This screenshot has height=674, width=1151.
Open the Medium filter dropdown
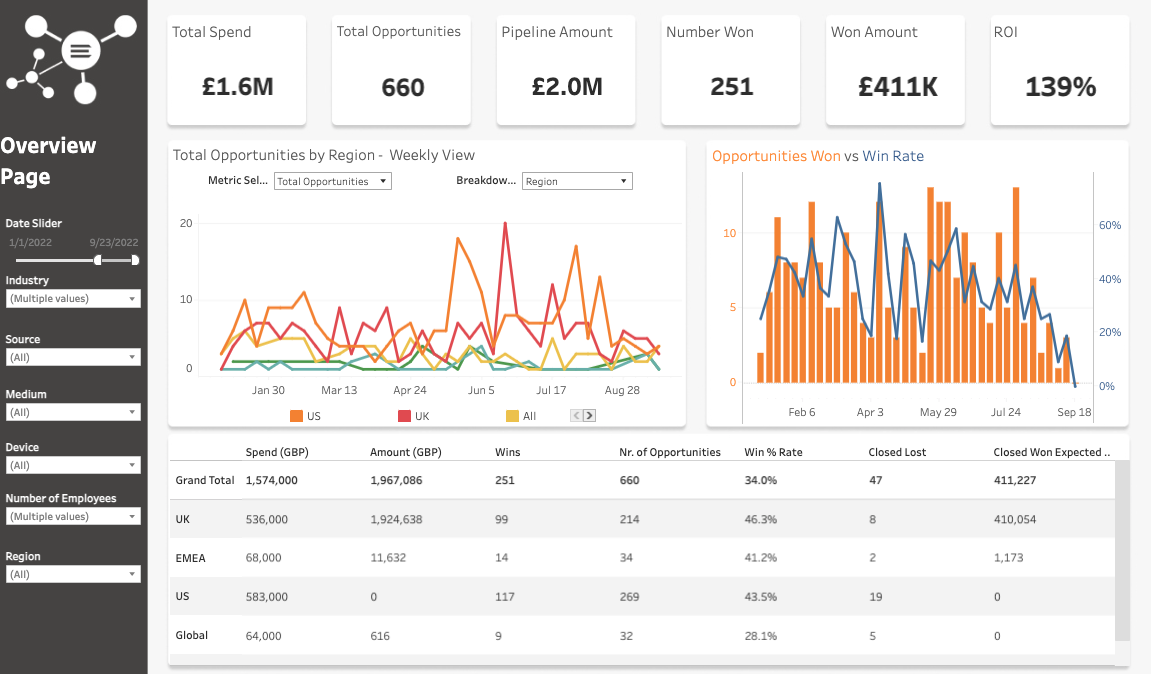(73, 412)
